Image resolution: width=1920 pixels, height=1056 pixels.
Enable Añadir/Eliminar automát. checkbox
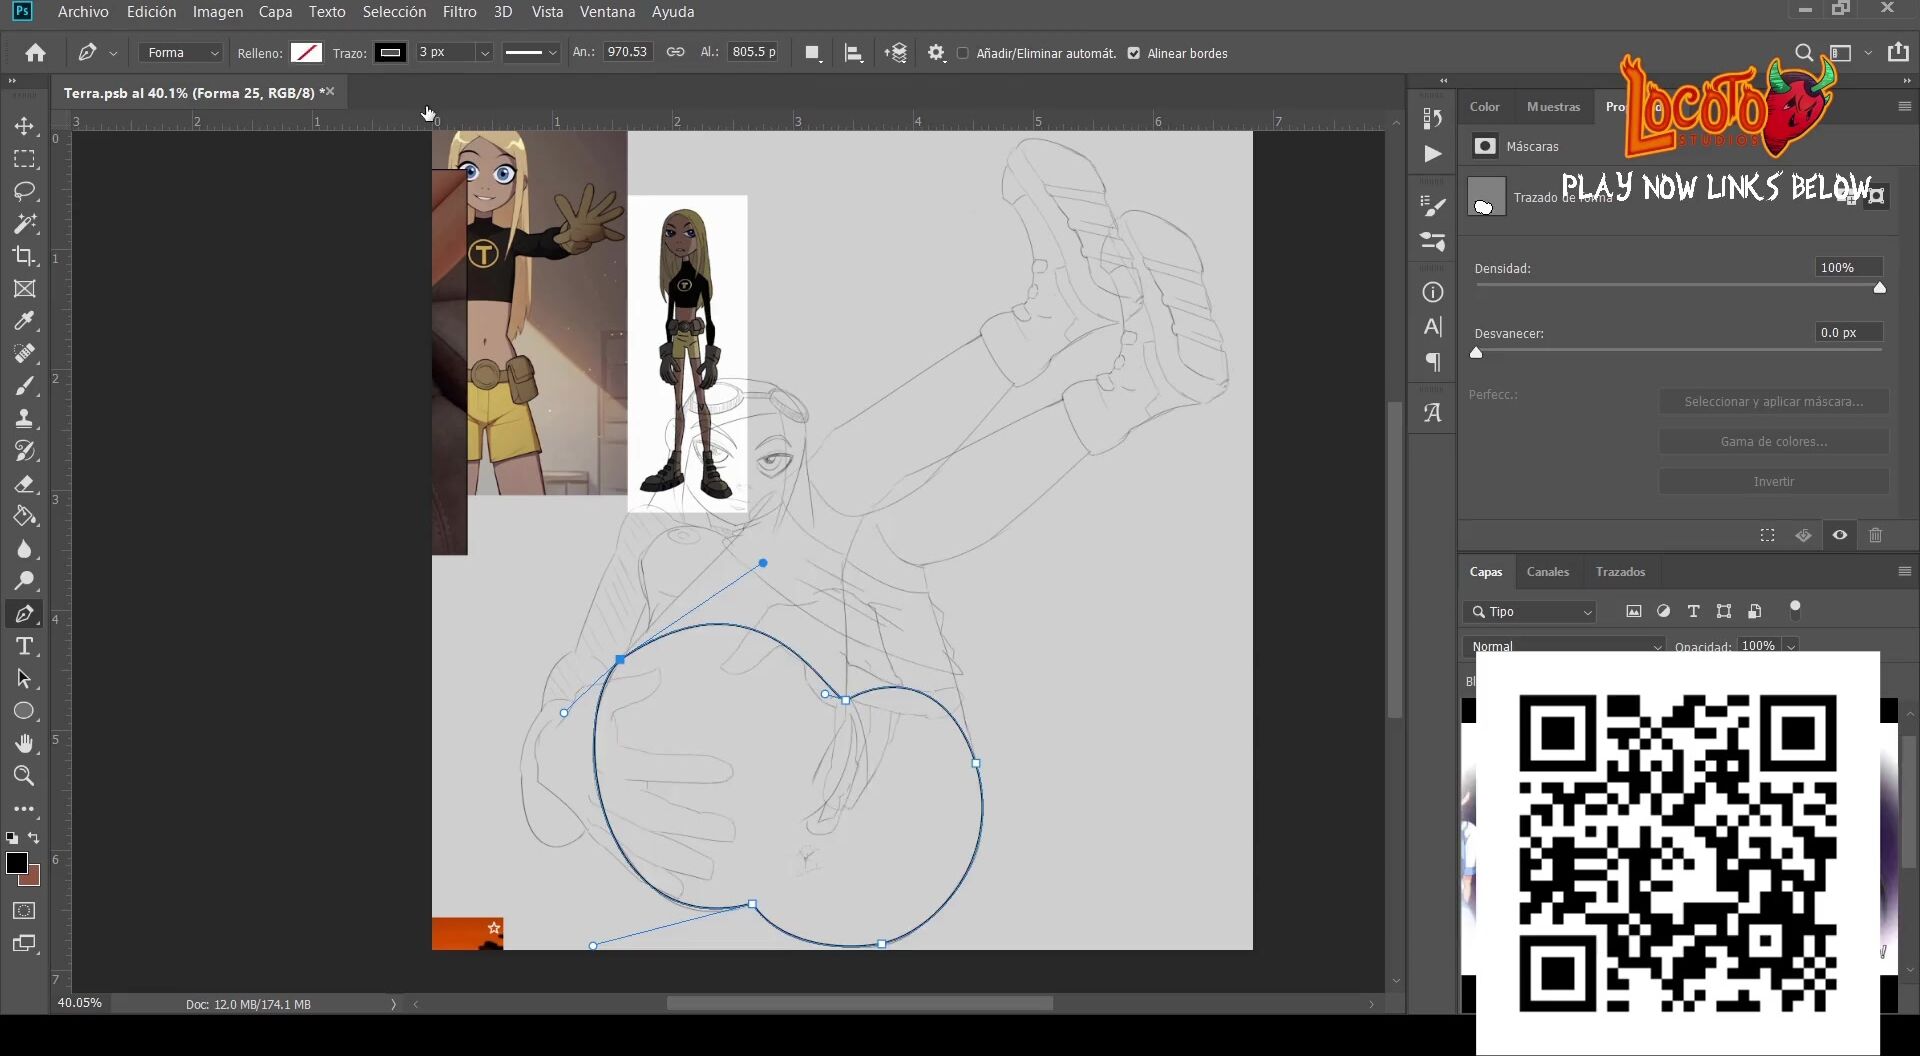[963, 53]
